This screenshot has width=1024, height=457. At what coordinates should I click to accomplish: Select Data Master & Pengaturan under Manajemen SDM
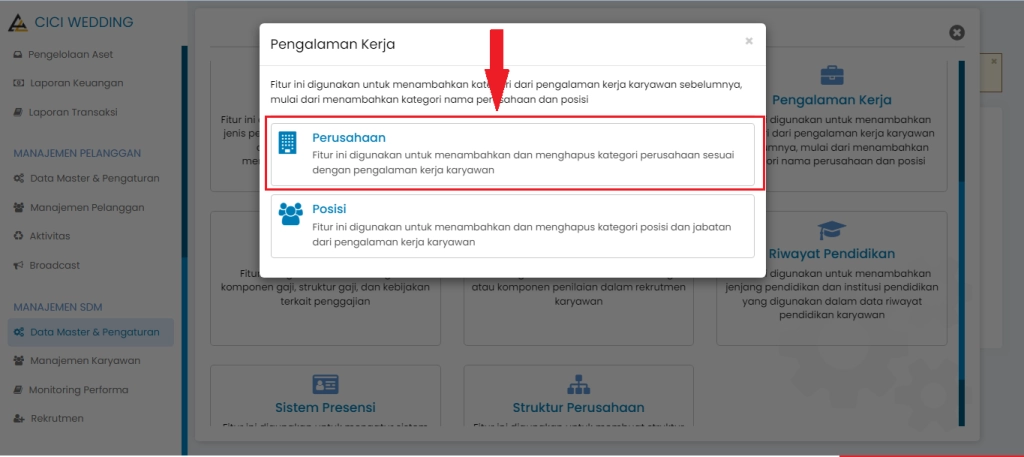(91, 332)
